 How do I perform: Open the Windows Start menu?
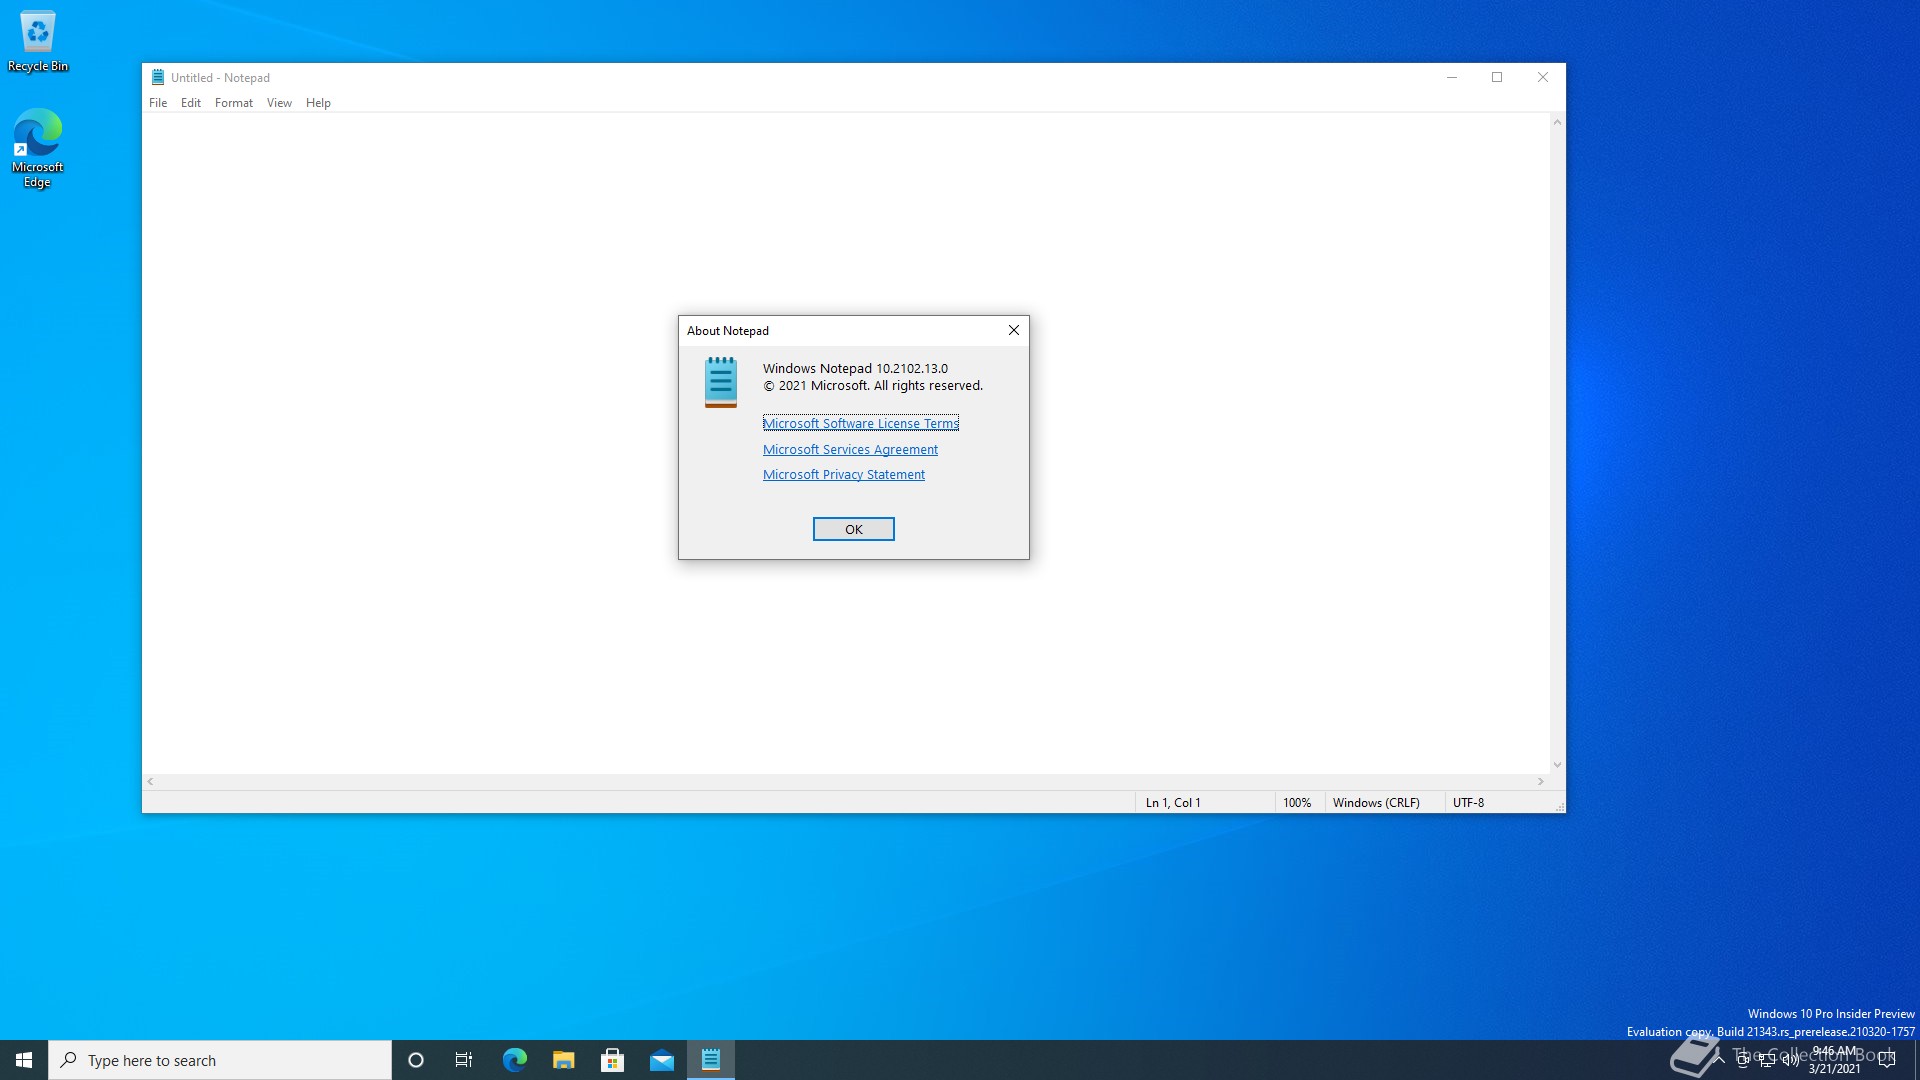(x=24, y=1060)
